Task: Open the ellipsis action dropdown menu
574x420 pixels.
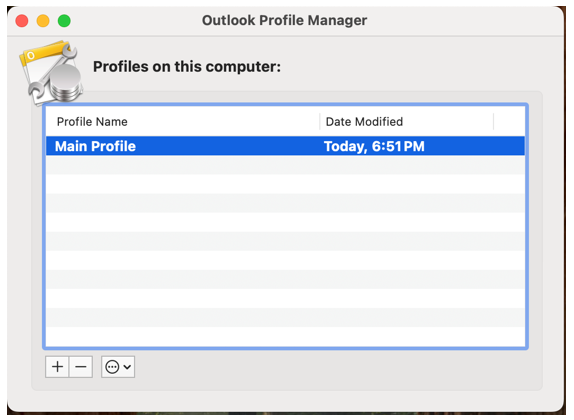Action: 118,367
